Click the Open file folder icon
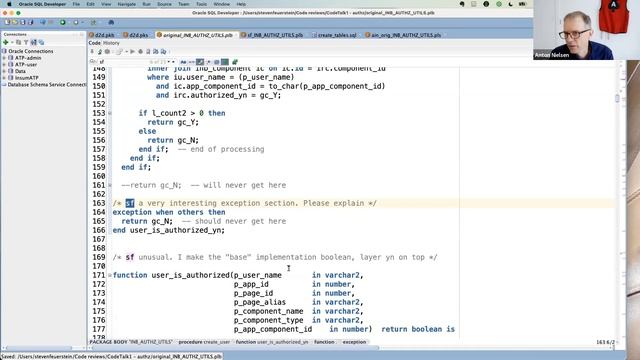The height and width of the screenshot is (360, 640). (x=15, y=22)
